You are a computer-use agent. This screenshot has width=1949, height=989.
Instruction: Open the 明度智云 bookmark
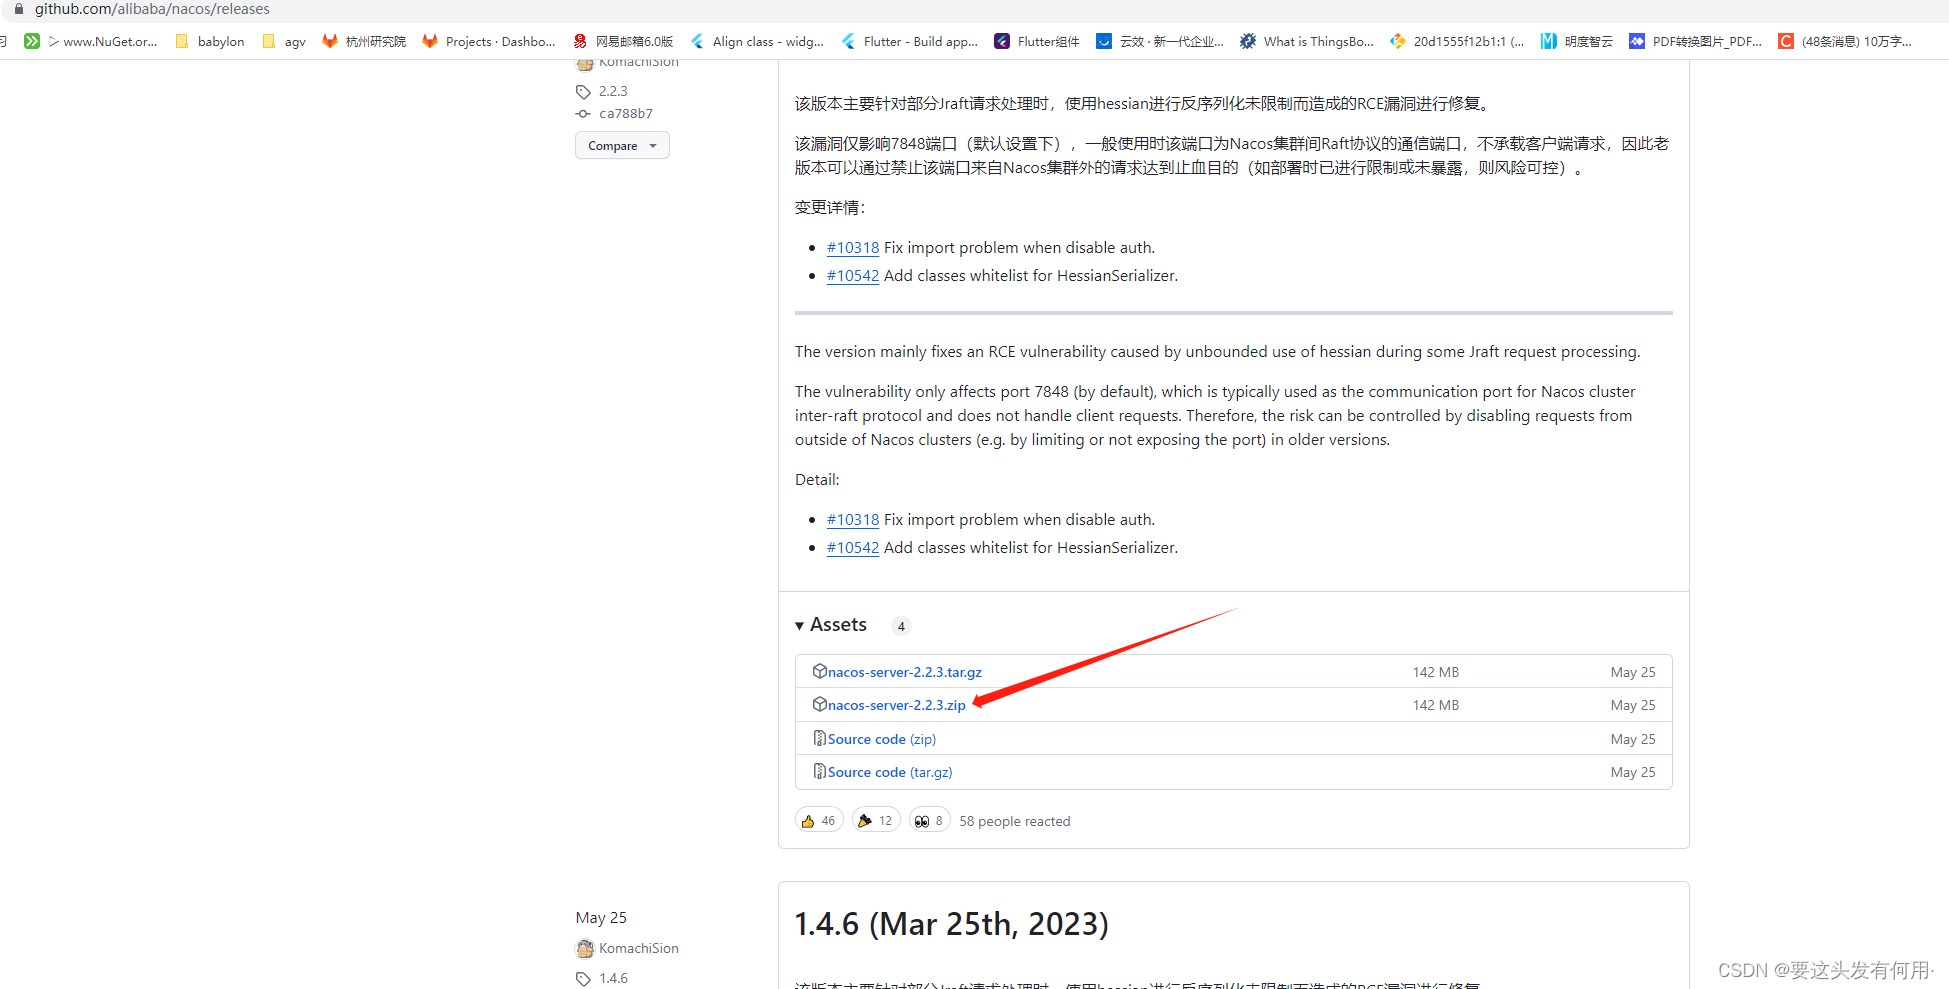pyautogui.click(x=1577, y=41)
